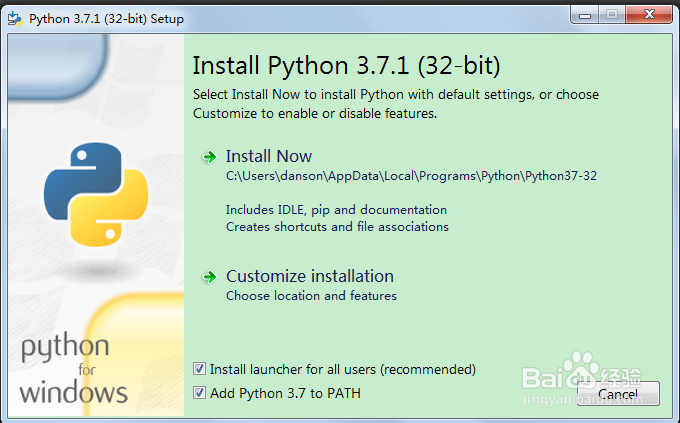Image resolution: width=680 pixels, height=423 pixels.
Task: Click the Python icon in the title bar
Action: (x=15, y=18)
